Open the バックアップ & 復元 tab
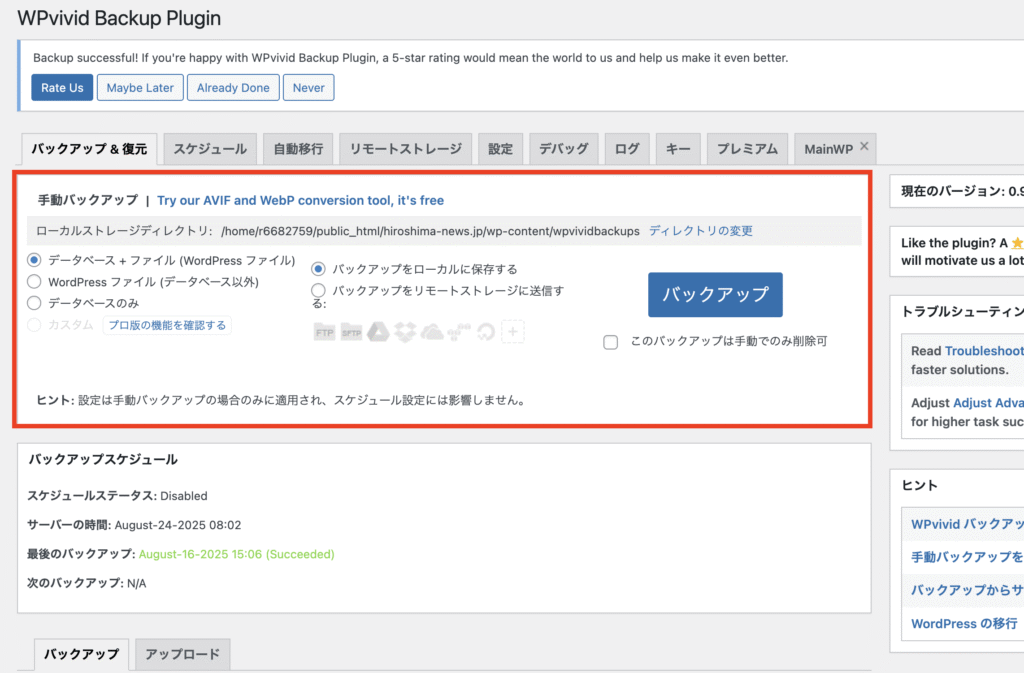The image size is (1024, 673). (89, 149)
